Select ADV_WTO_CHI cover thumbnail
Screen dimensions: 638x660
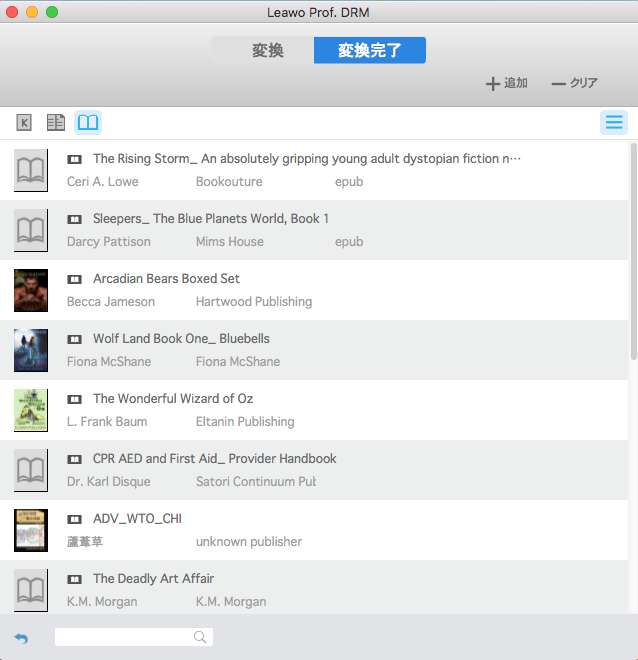pos(31,530)
